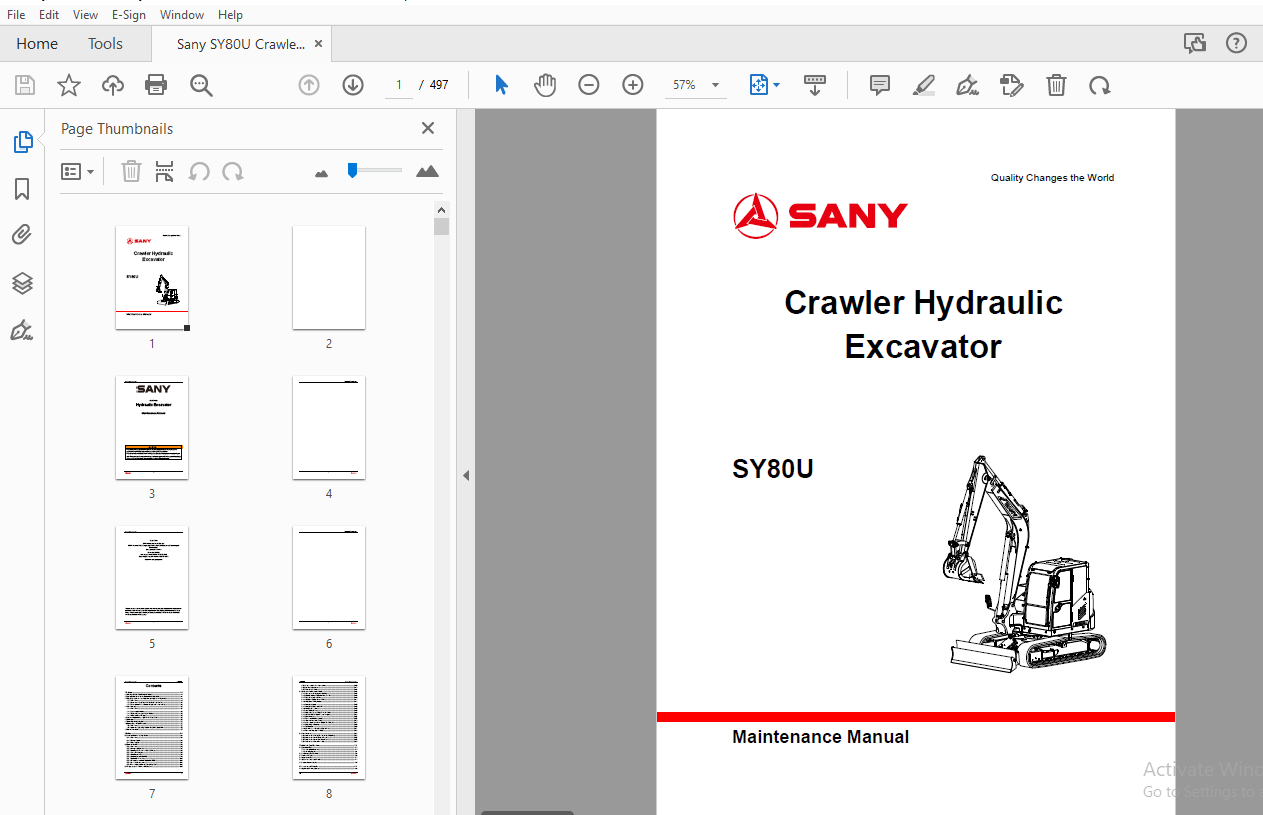
Task: Add document to favorites with star icon
Action: click(x=69, y=85)
